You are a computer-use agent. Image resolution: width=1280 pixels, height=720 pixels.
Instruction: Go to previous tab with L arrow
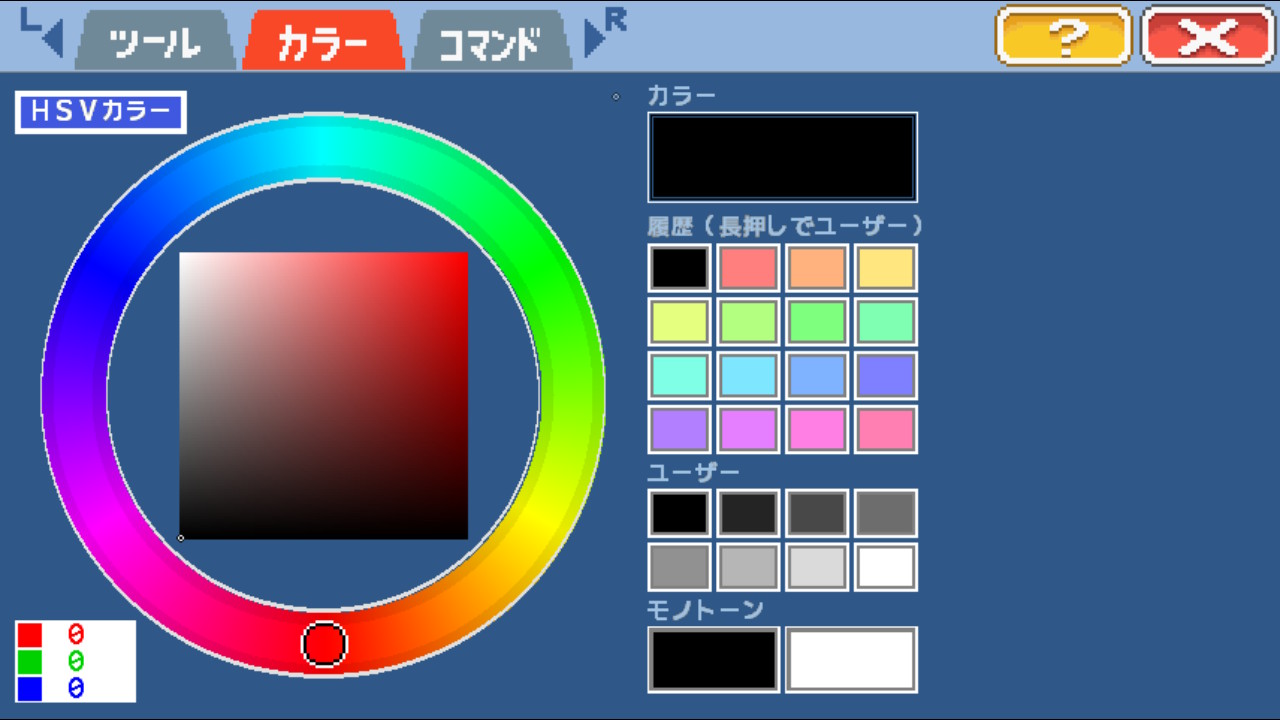(x=41, y=32)
